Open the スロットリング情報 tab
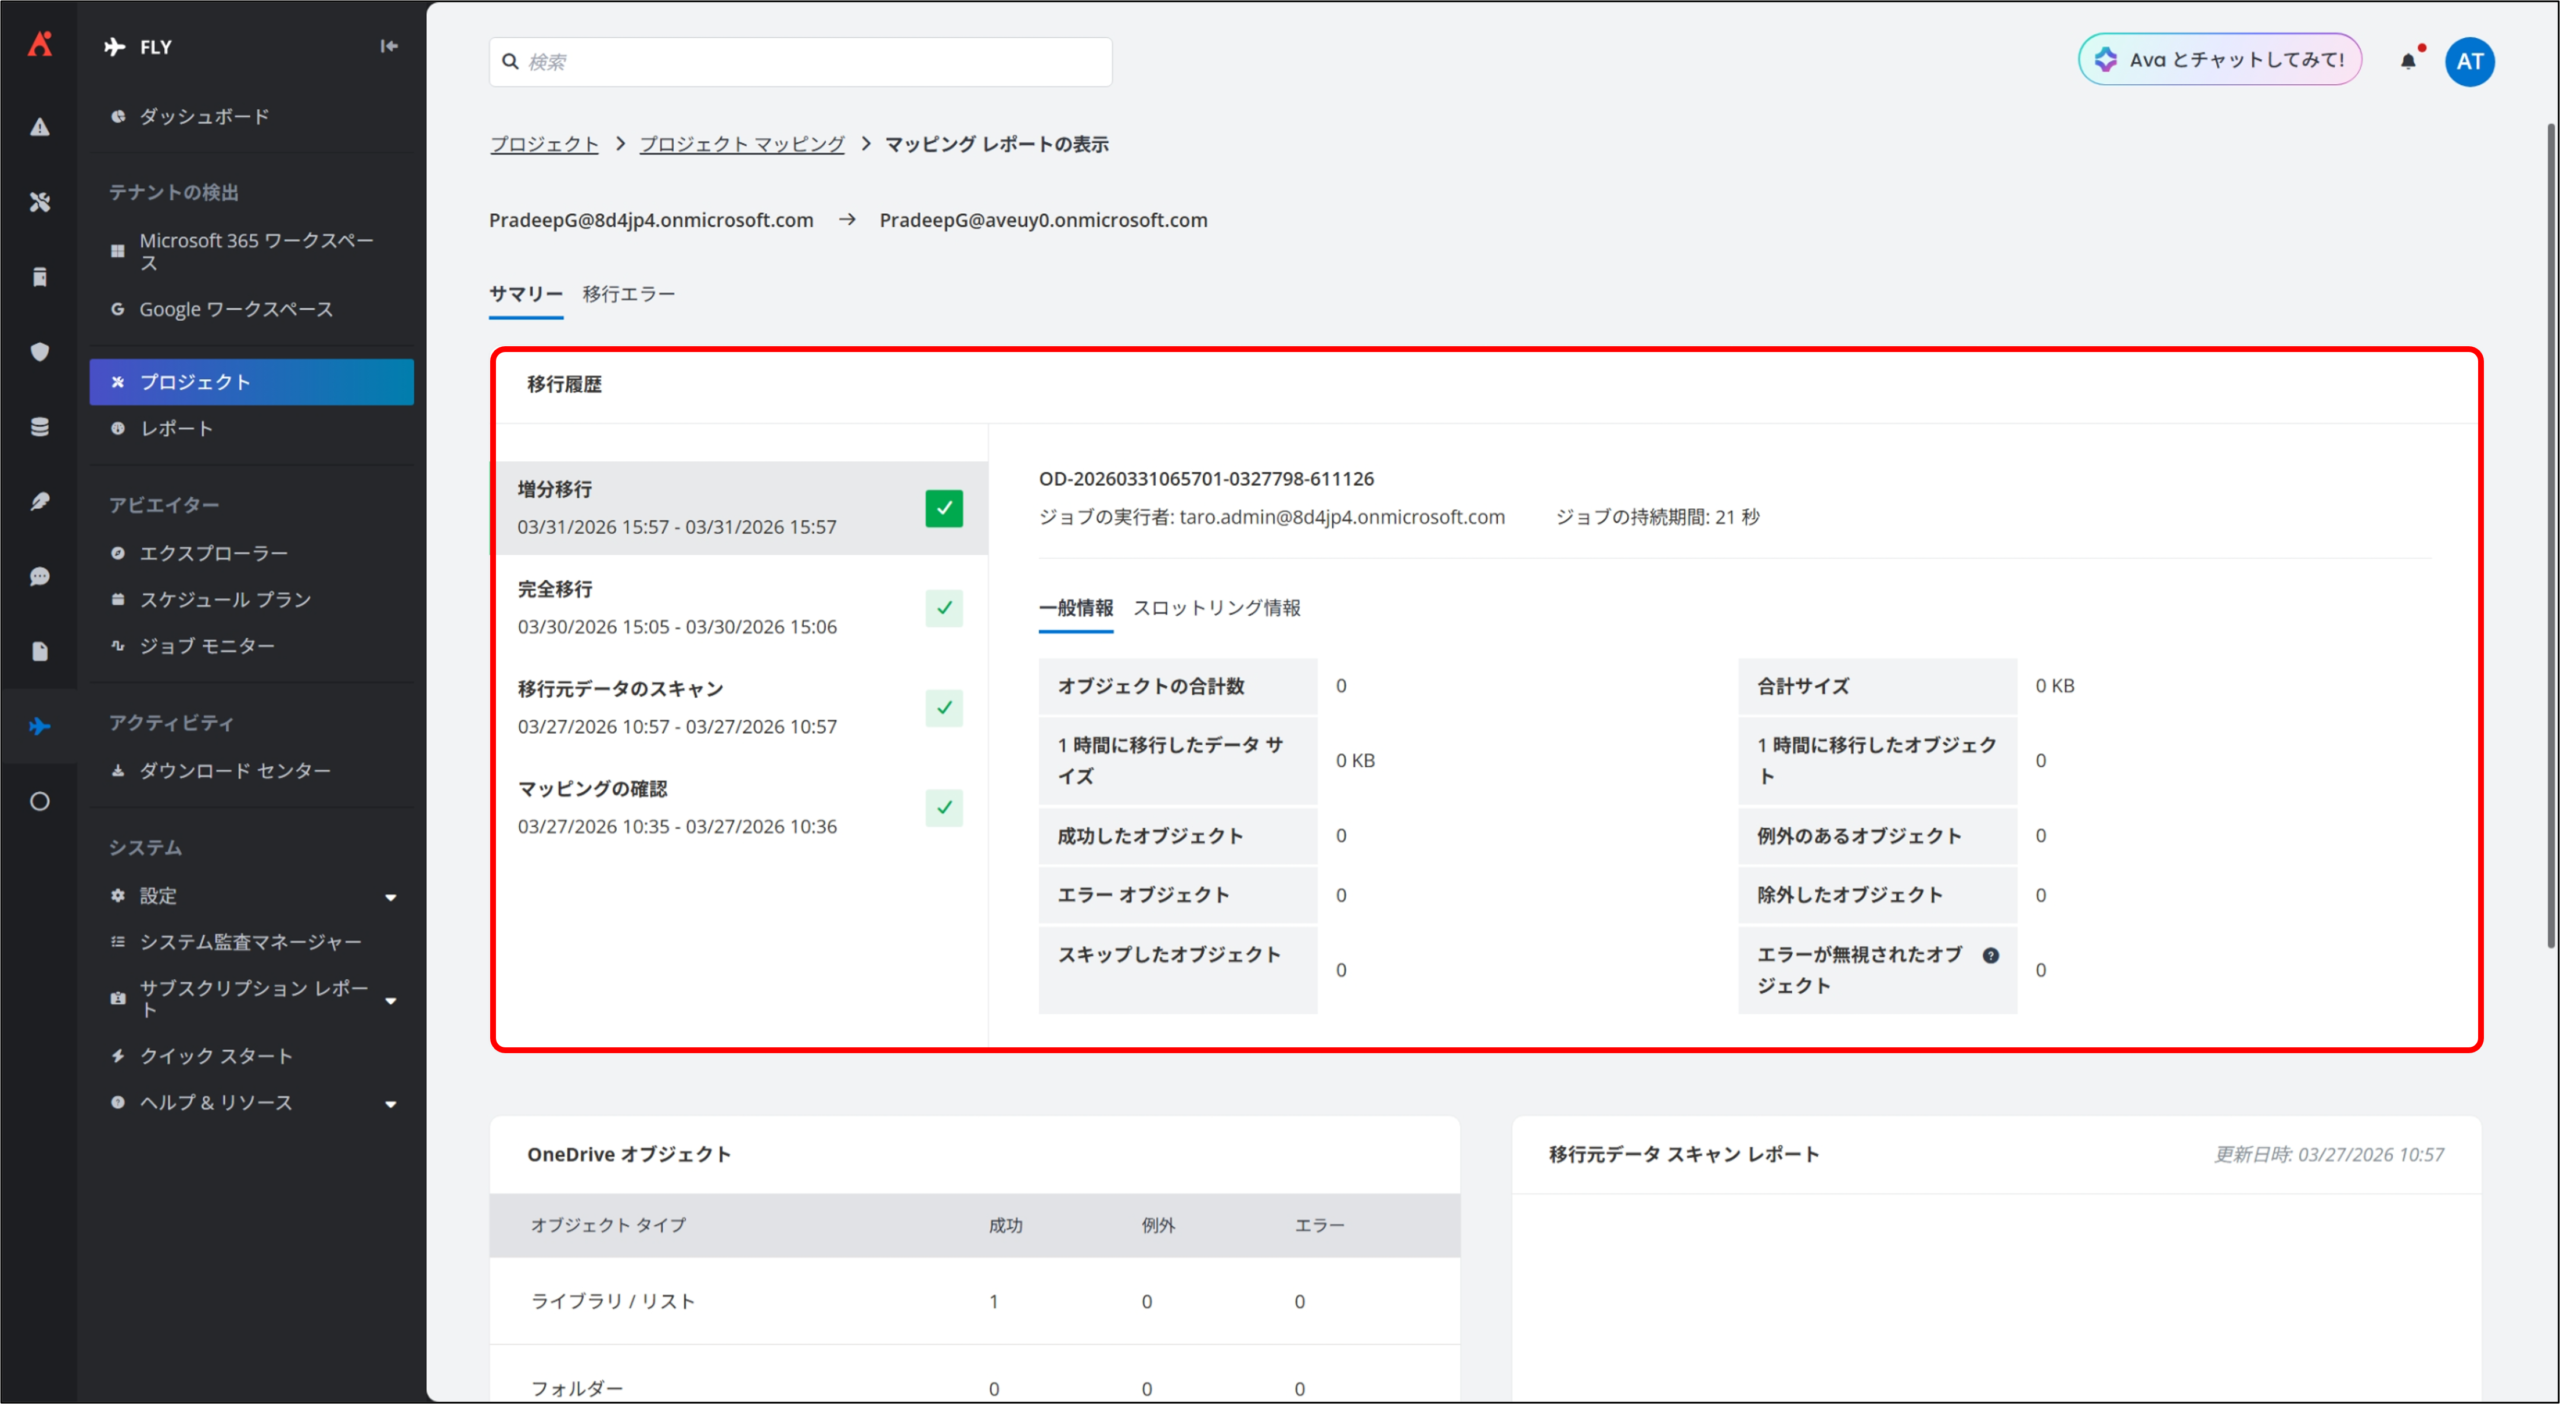The width and height of the screenshot is (2560, 1404). click(x=1216, y=608)
